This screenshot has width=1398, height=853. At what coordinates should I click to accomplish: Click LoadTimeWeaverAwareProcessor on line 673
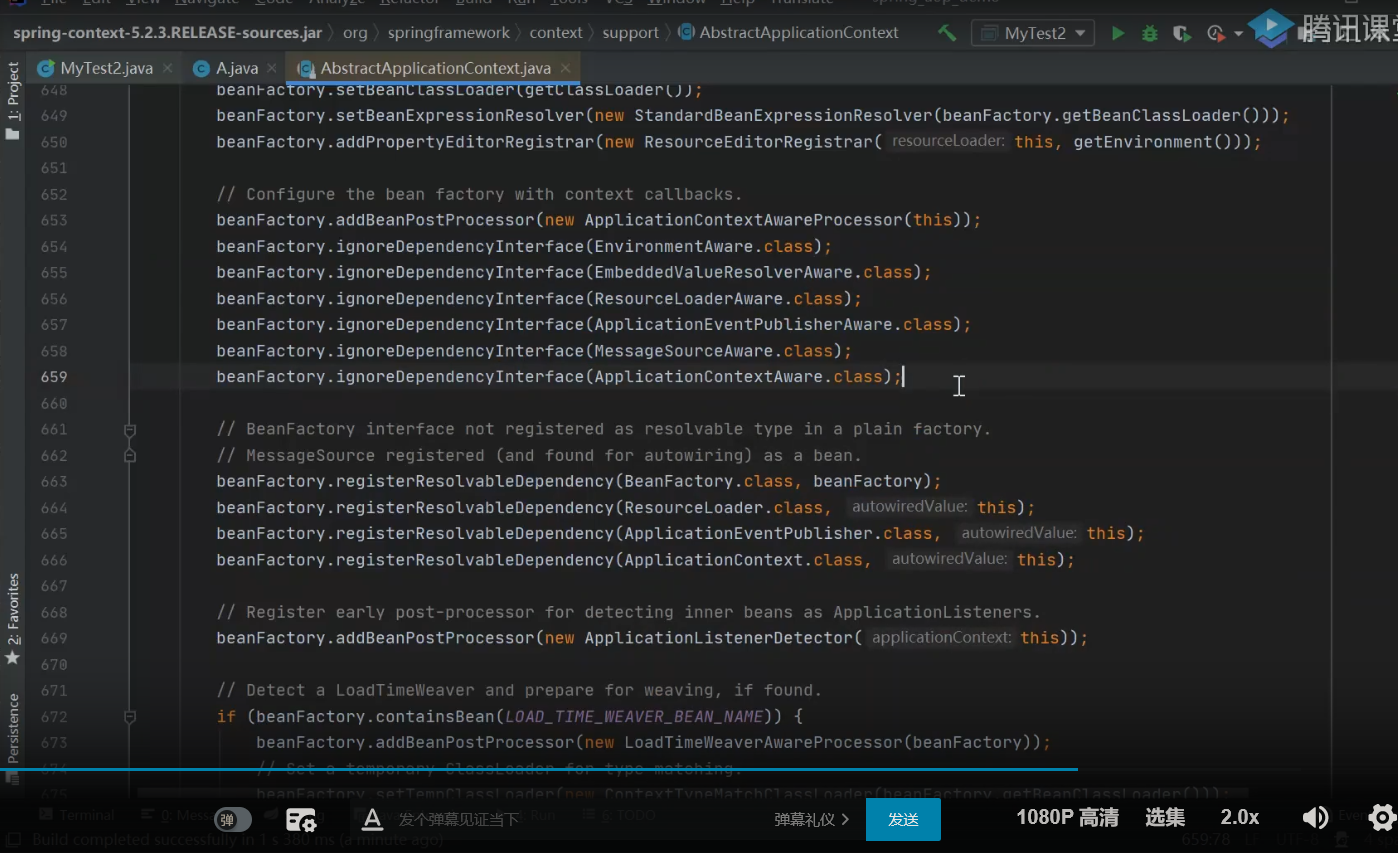coord(763,743)
